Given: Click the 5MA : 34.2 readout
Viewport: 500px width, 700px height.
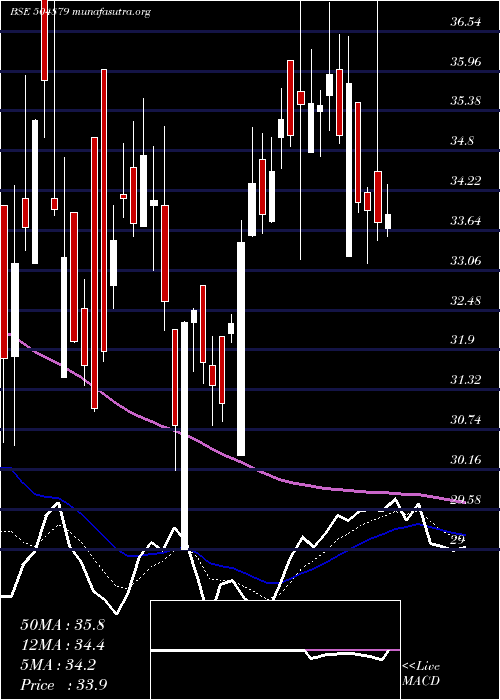Looking at the screenshot, I should coord(58,665).
